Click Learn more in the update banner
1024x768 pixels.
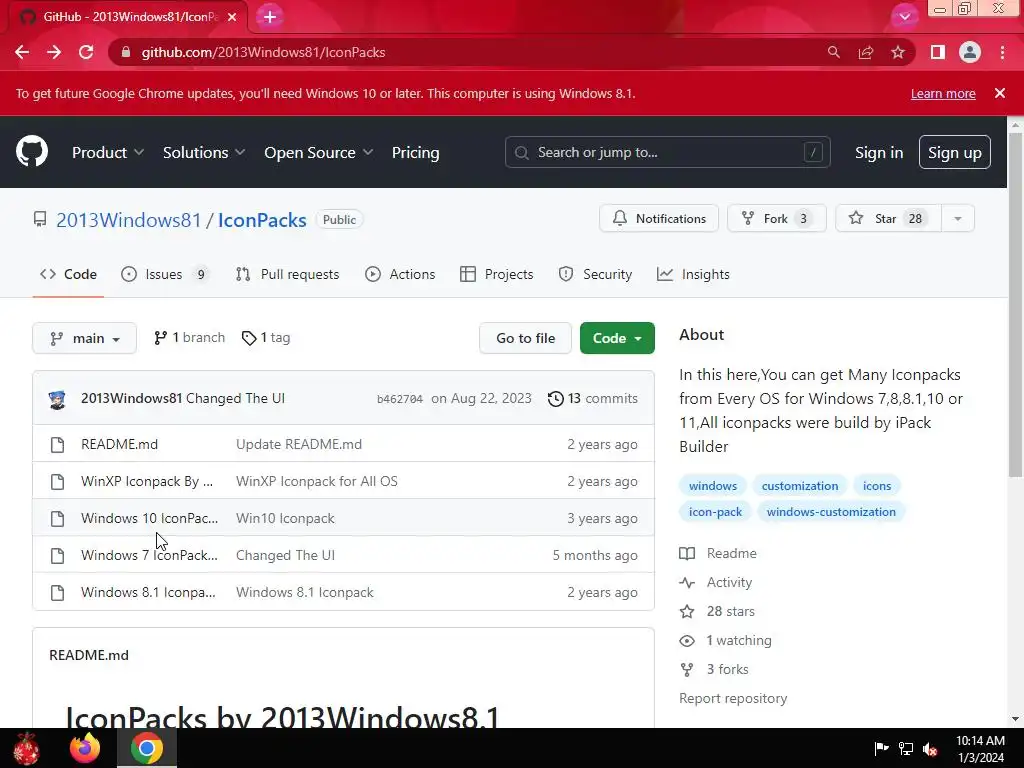click(x=943, y=93)
